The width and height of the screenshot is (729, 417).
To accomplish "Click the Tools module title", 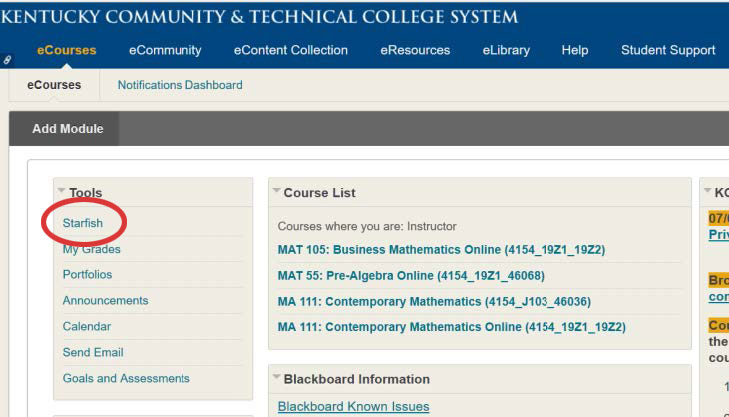I will pyautogui.click(x=86, y=192).
